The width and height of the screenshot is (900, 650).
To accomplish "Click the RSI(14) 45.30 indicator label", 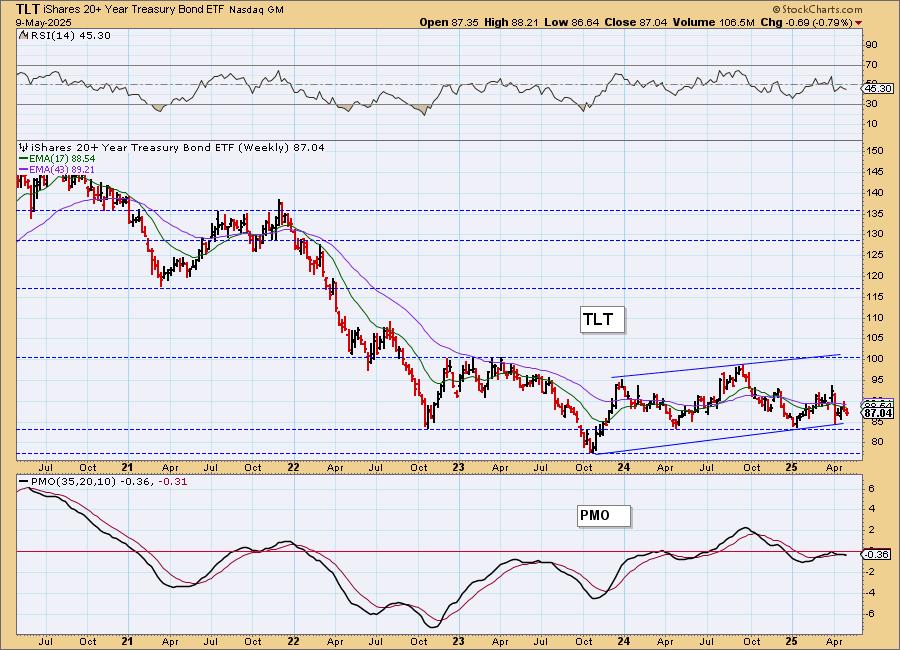I will pyautogui.click(x=69, y=36).
